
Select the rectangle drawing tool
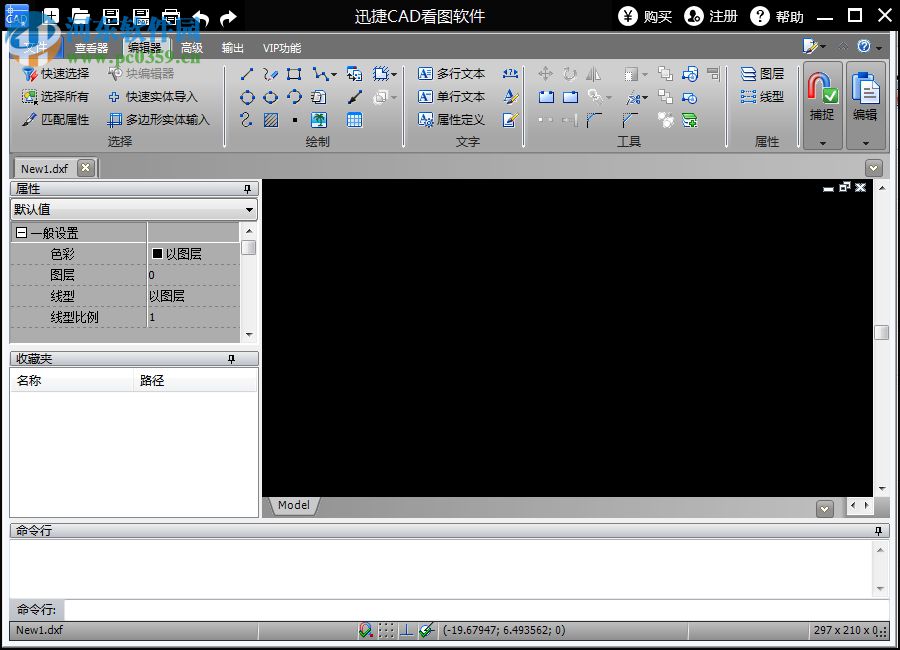[294, 74]
